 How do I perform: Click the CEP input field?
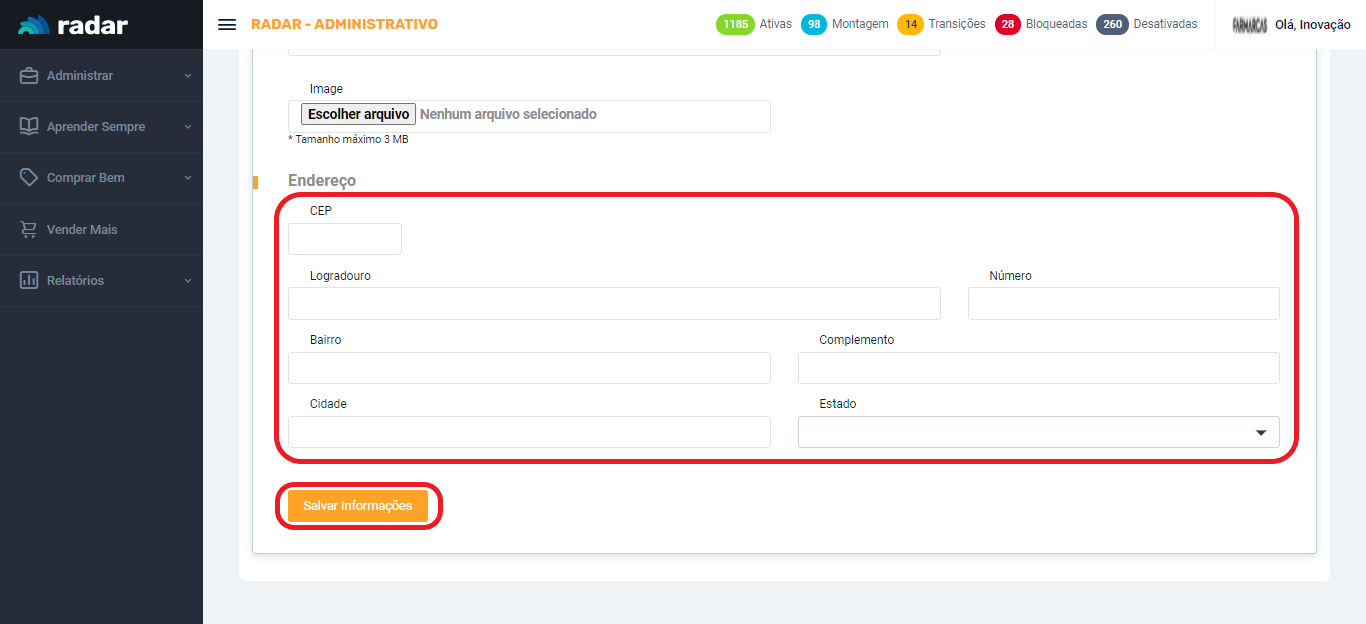click(345, 239)
